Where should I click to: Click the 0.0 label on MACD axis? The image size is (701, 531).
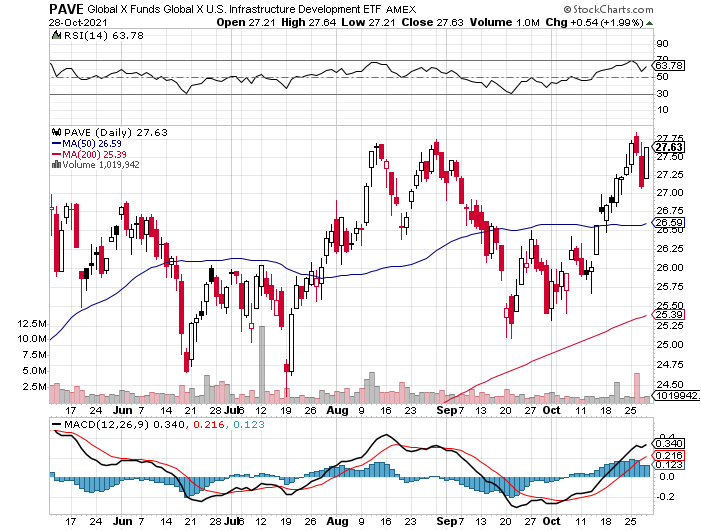coord(667,477)
